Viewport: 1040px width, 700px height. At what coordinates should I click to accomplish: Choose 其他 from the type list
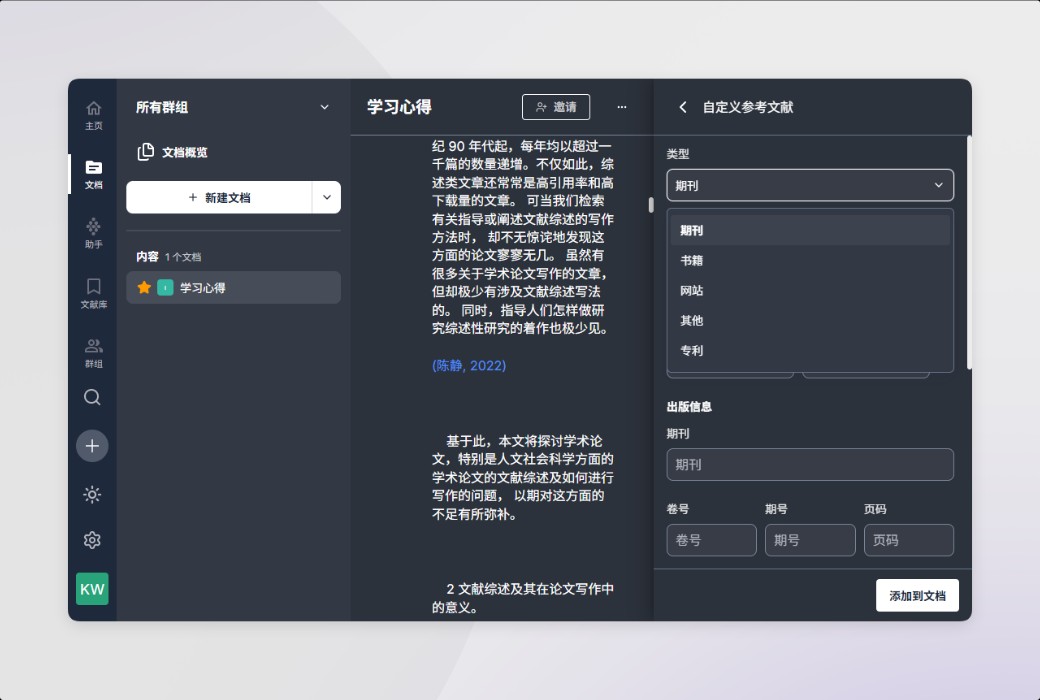(810, 320)
